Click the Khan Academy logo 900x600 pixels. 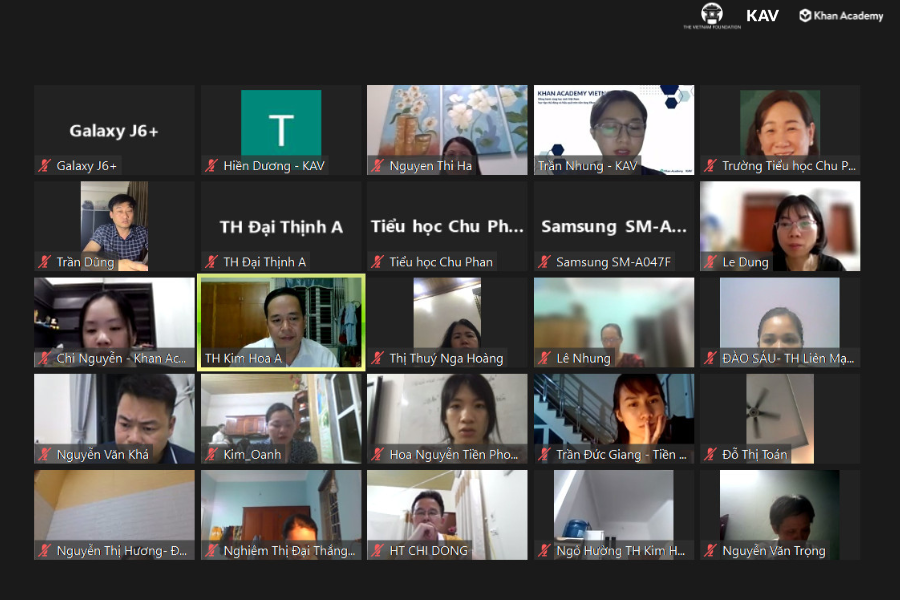(x=841, y=15)
